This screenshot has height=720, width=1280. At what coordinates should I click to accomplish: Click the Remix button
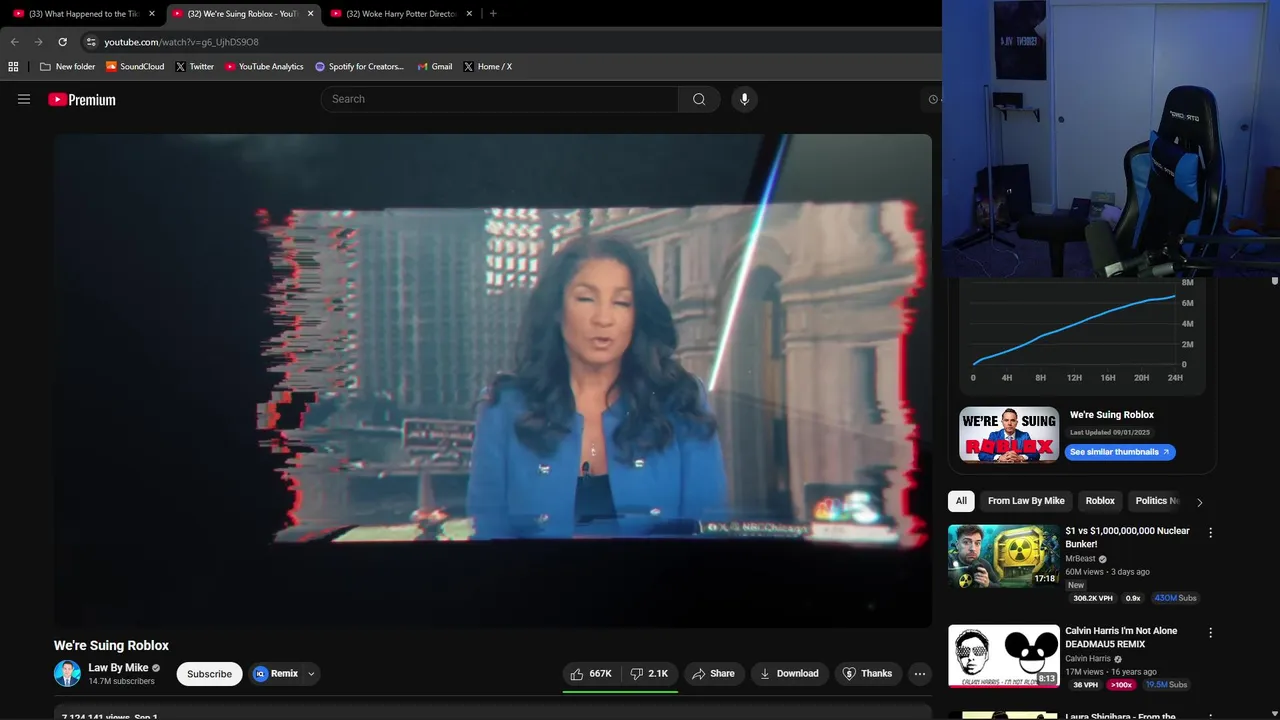[276, 674]
